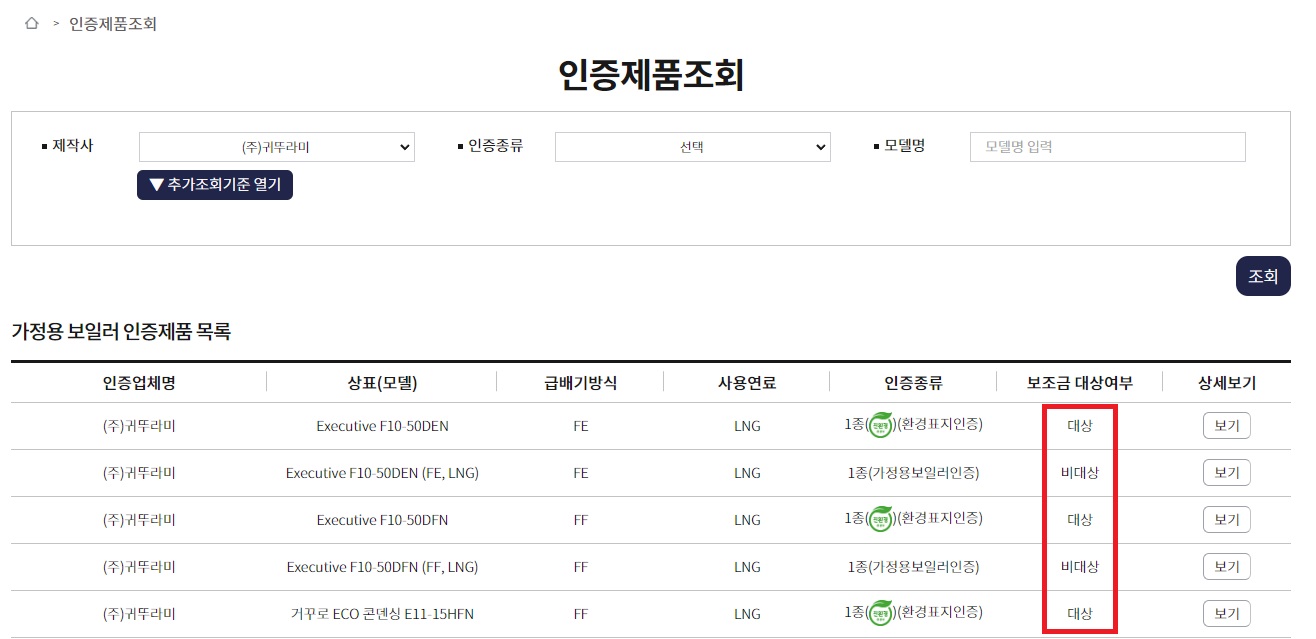Click the 사용연료 column header

click(747, 383)
